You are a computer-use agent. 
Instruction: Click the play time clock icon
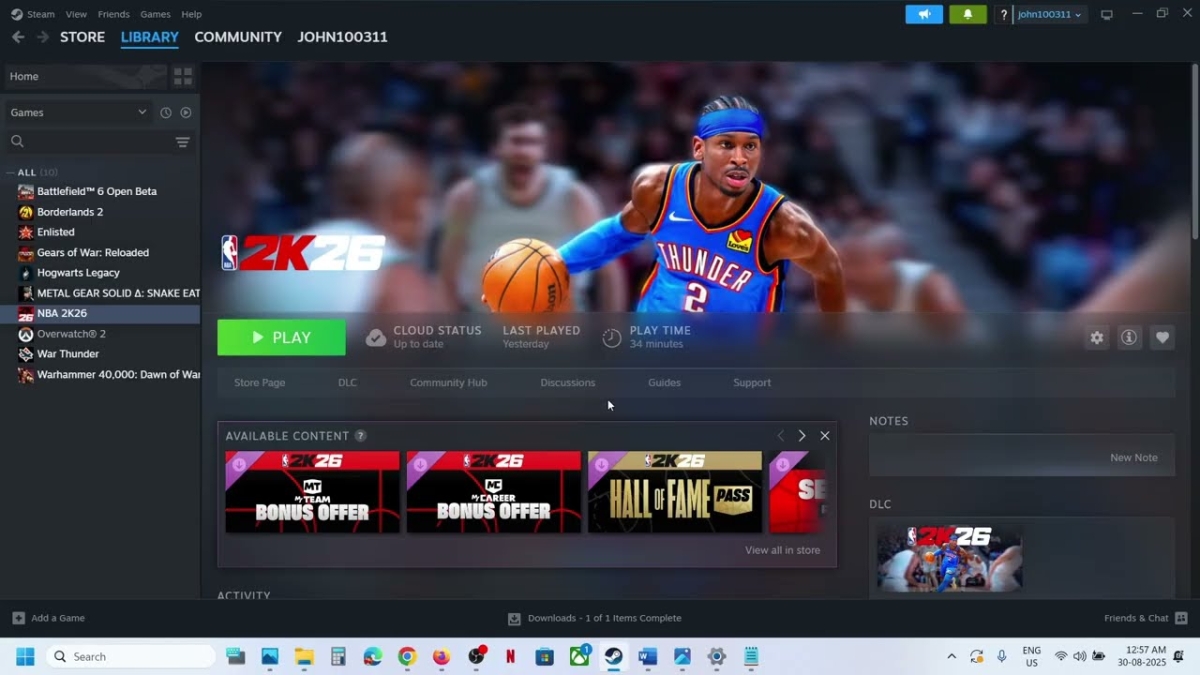point(612,338)
